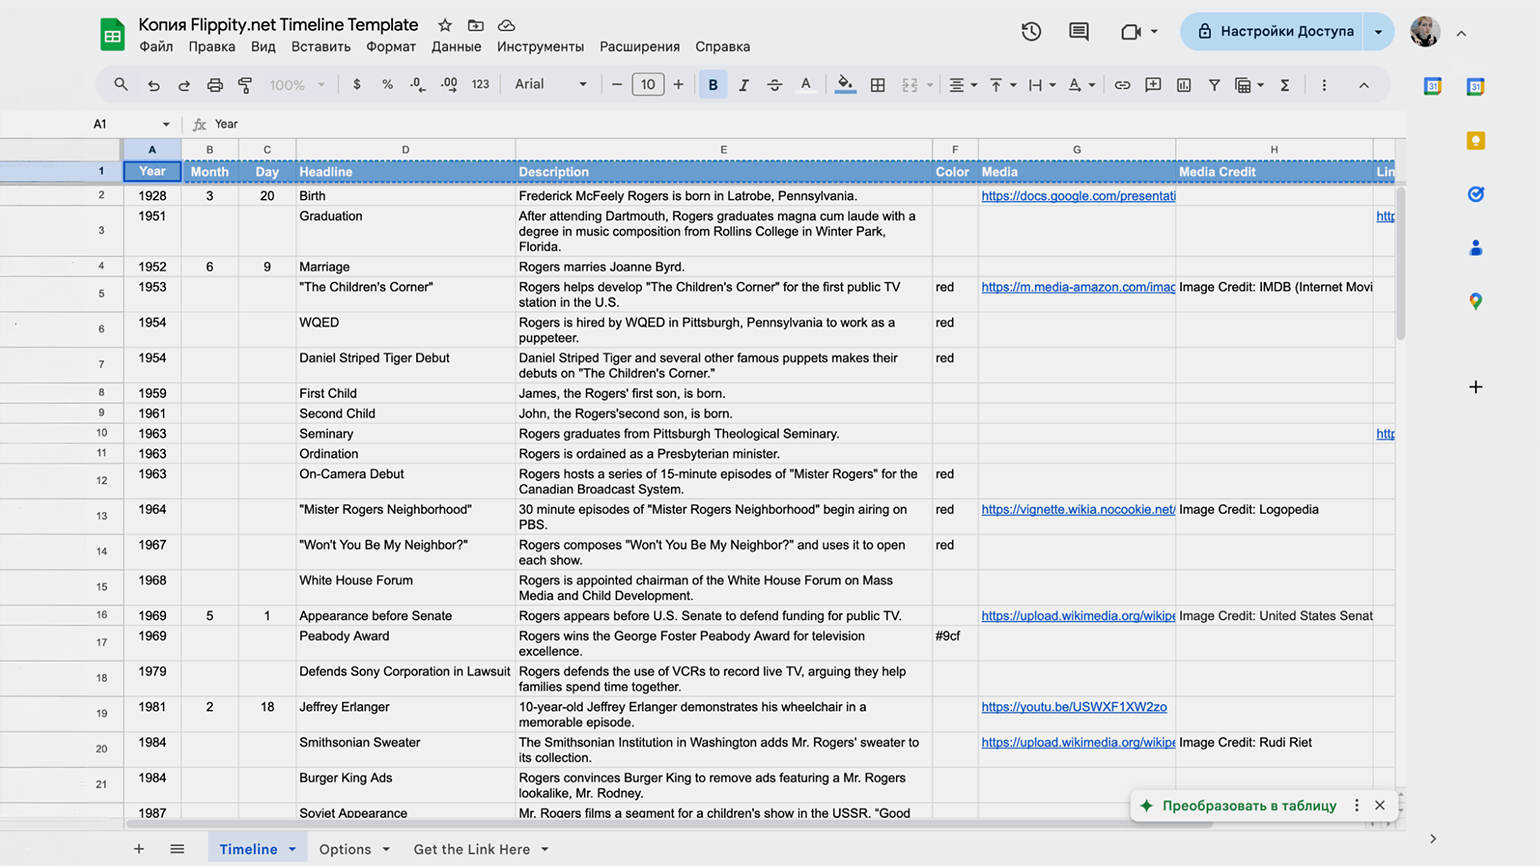The image size is (1540, 866).
Task: Open the youtu.be/USWXF1XW2zo link
Action: tap(1074, 707)
